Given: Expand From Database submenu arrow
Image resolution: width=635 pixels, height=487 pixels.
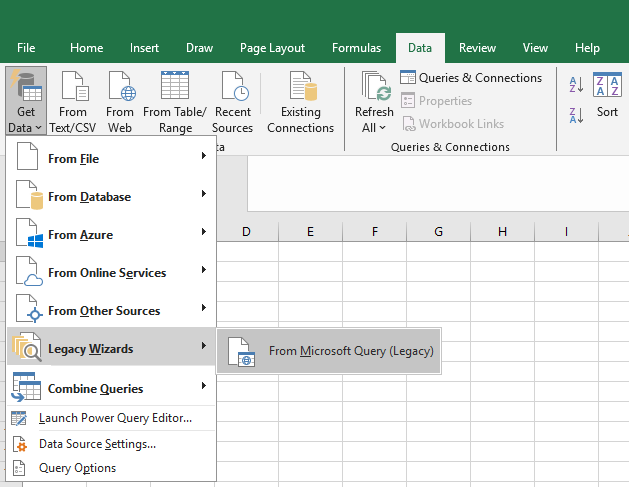Looking at the screenshot, I should point(204,194).
